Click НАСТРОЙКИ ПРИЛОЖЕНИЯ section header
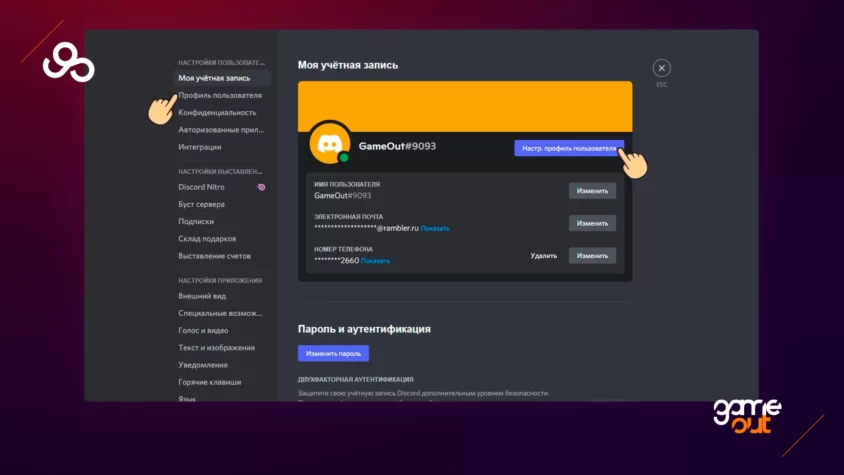Viewport: 844px width, 475px height. [x=220, y=281]
